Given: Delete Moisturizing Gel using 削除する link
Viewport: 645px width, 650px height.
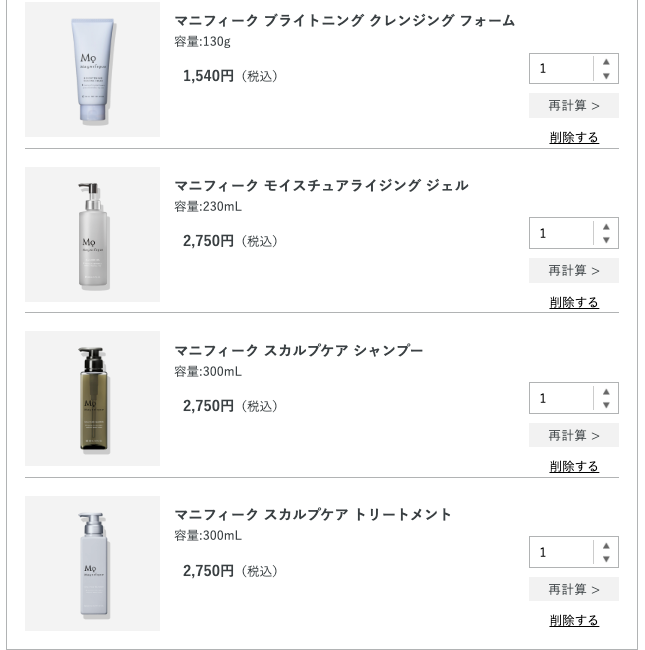Looking at the screenshot, I should tap(574, 302).
